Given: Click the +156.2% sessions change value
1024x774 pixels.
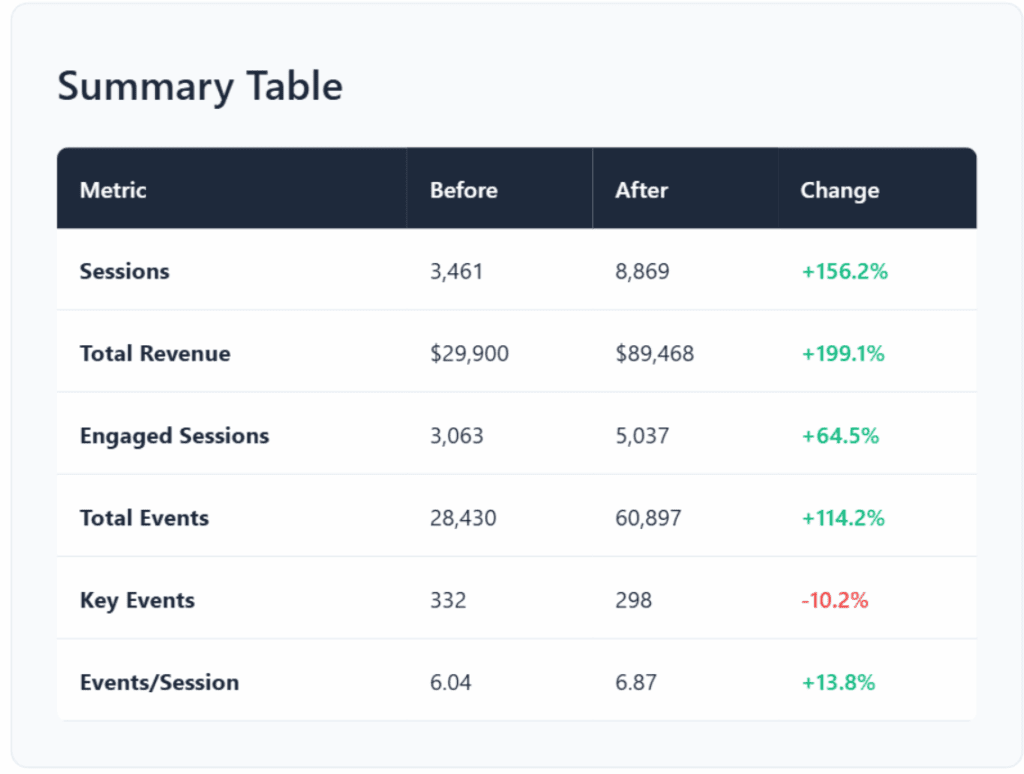Looking at the screenshot, I should (843, 271).
